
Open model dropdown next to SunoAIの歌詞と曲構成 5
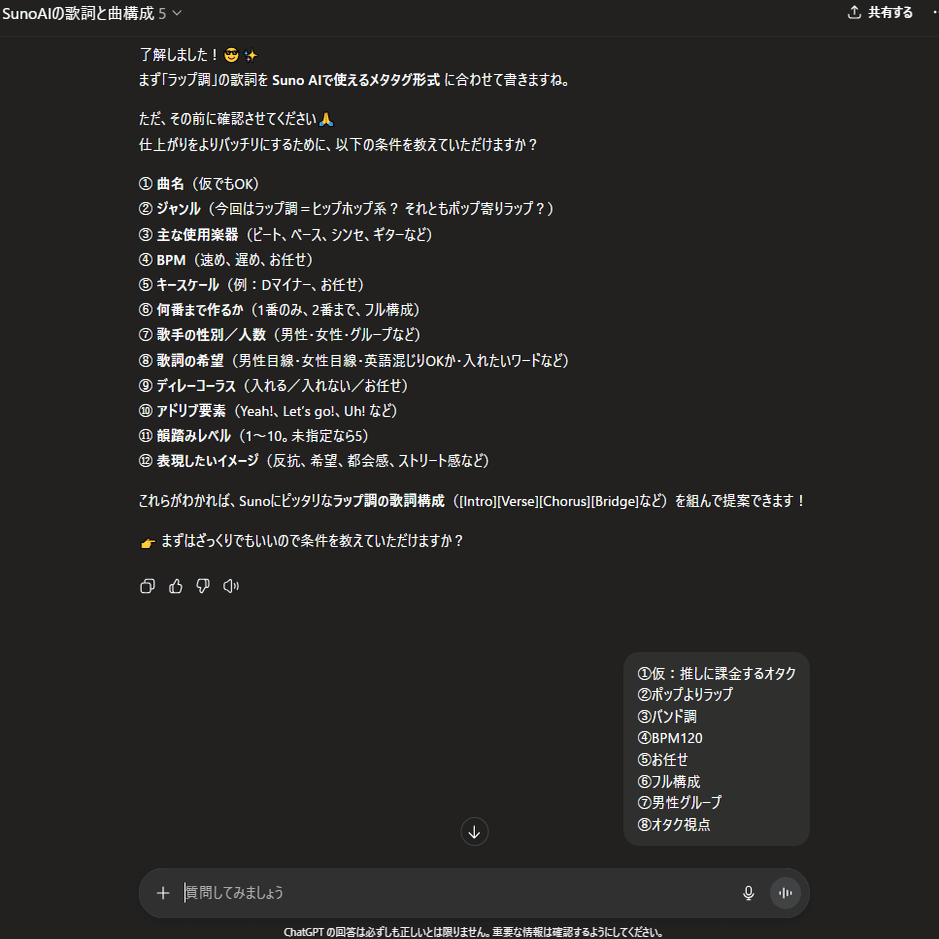point(169,13)
